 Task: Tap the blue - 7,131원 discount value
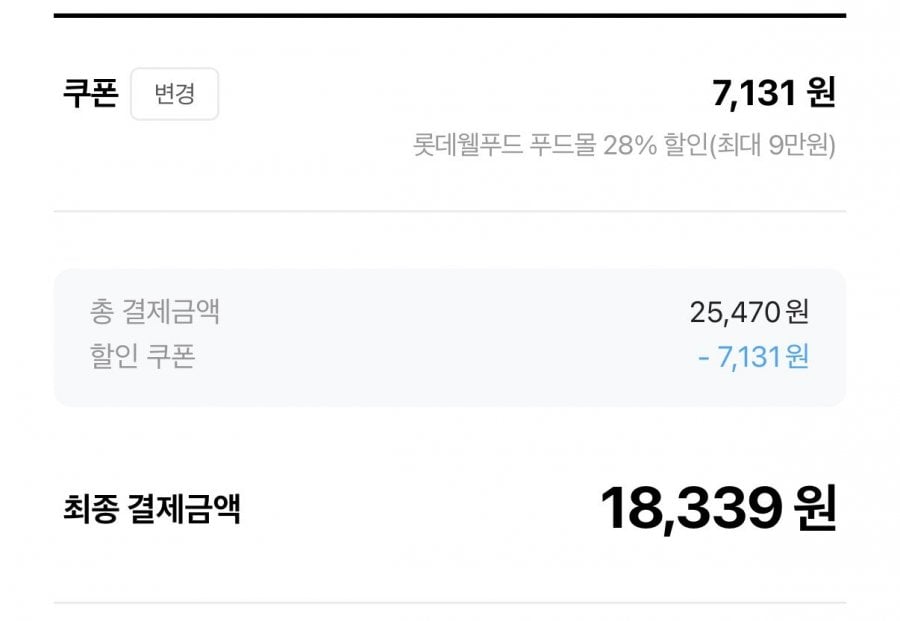(753, 356)
